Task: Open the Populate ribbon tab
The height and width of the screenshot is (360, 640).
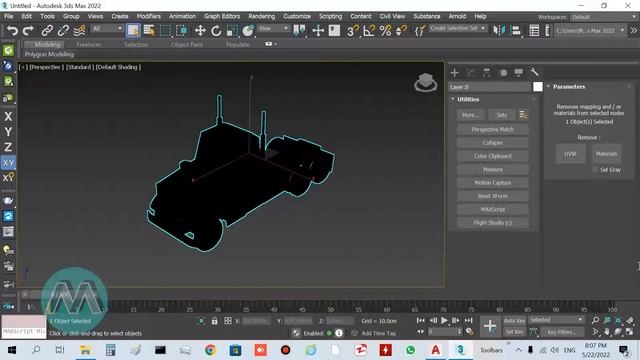Action: [238, 44]
